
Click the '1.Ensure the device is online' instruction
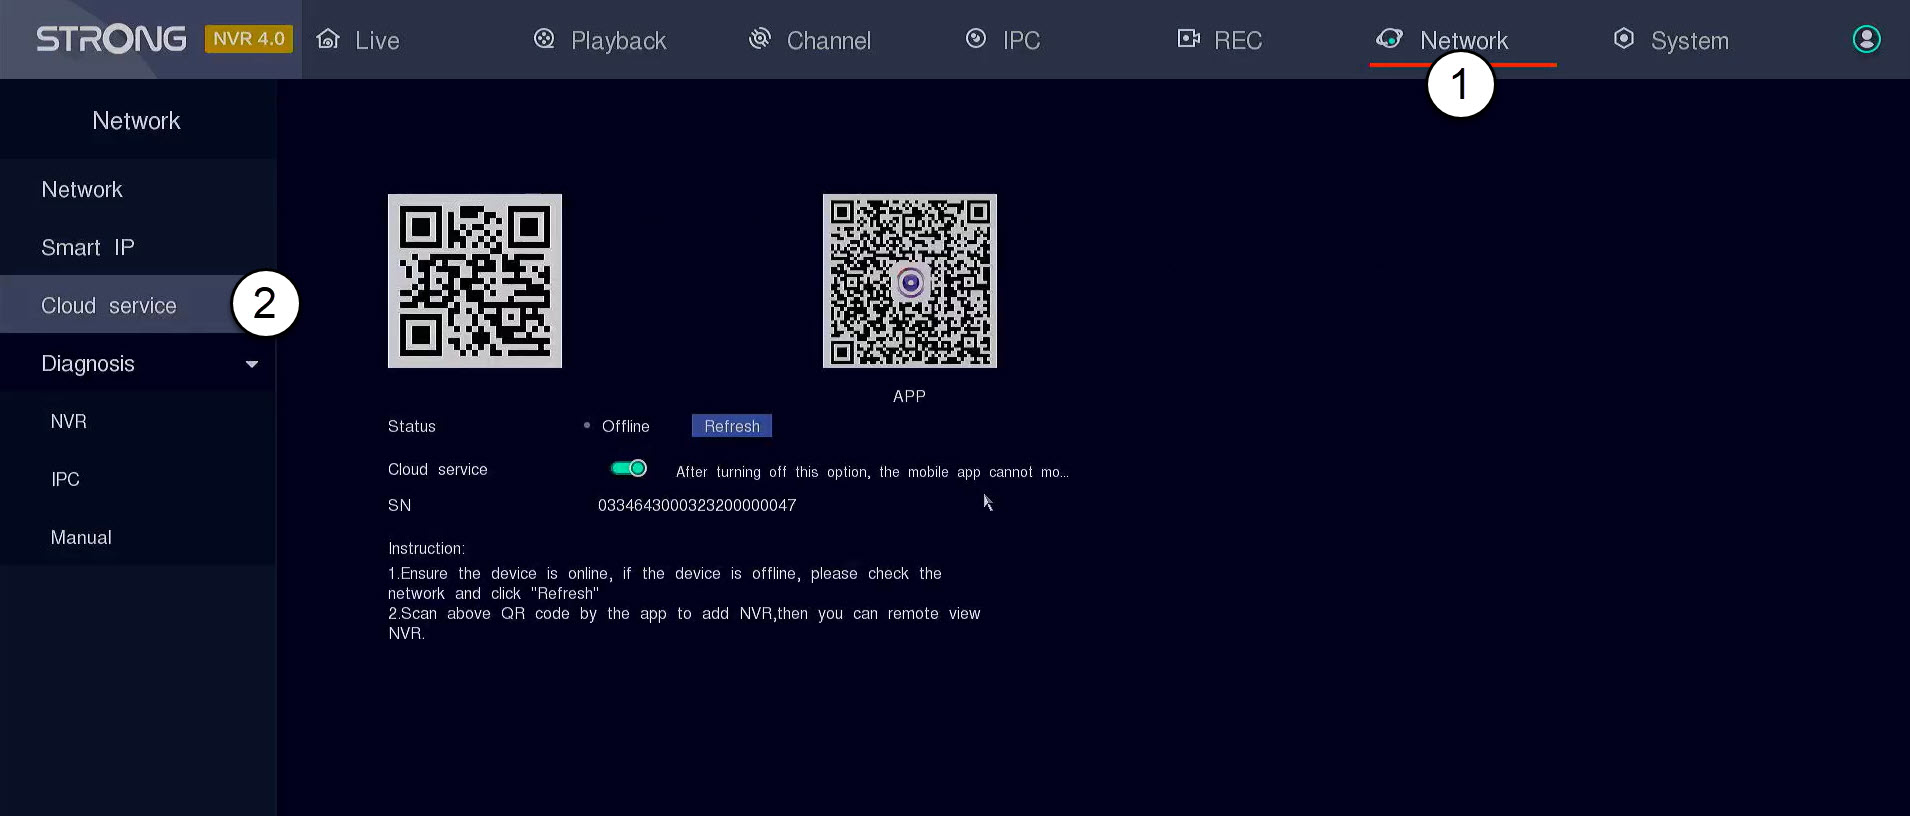point(665,583)
